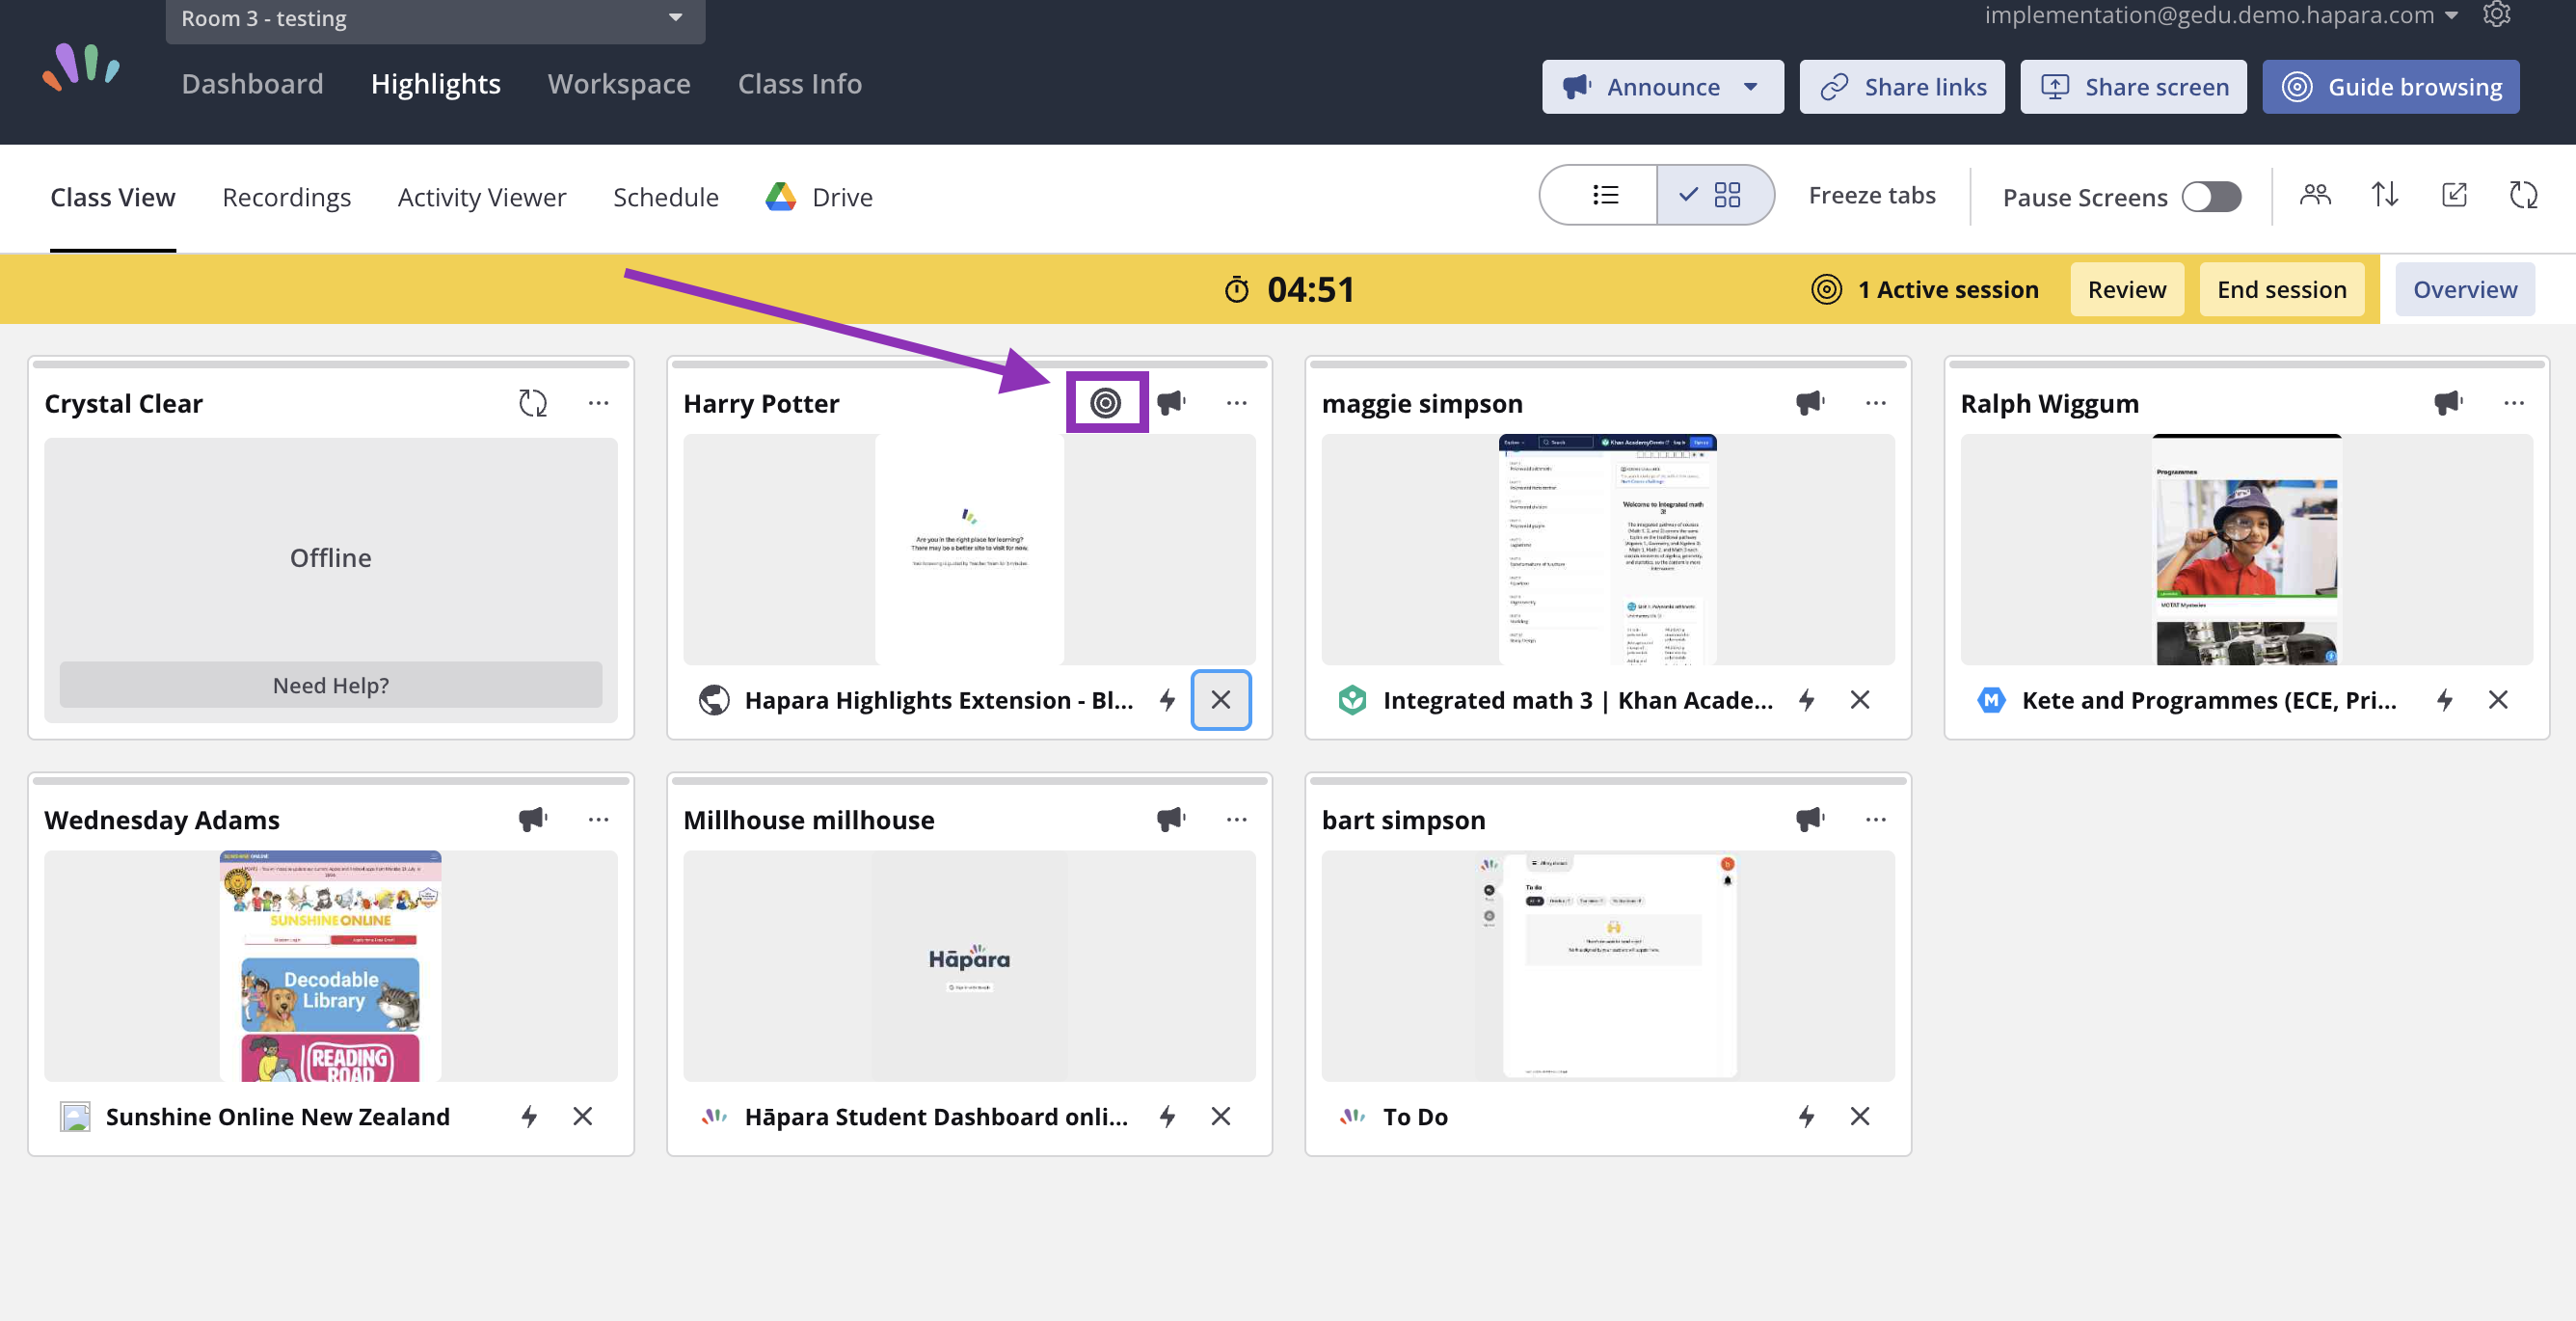The height and width of the screenshot is (1321, 2576).
Task: Switch to the Recordings tab
Action: pyautogui.click(x=286, y=197)
